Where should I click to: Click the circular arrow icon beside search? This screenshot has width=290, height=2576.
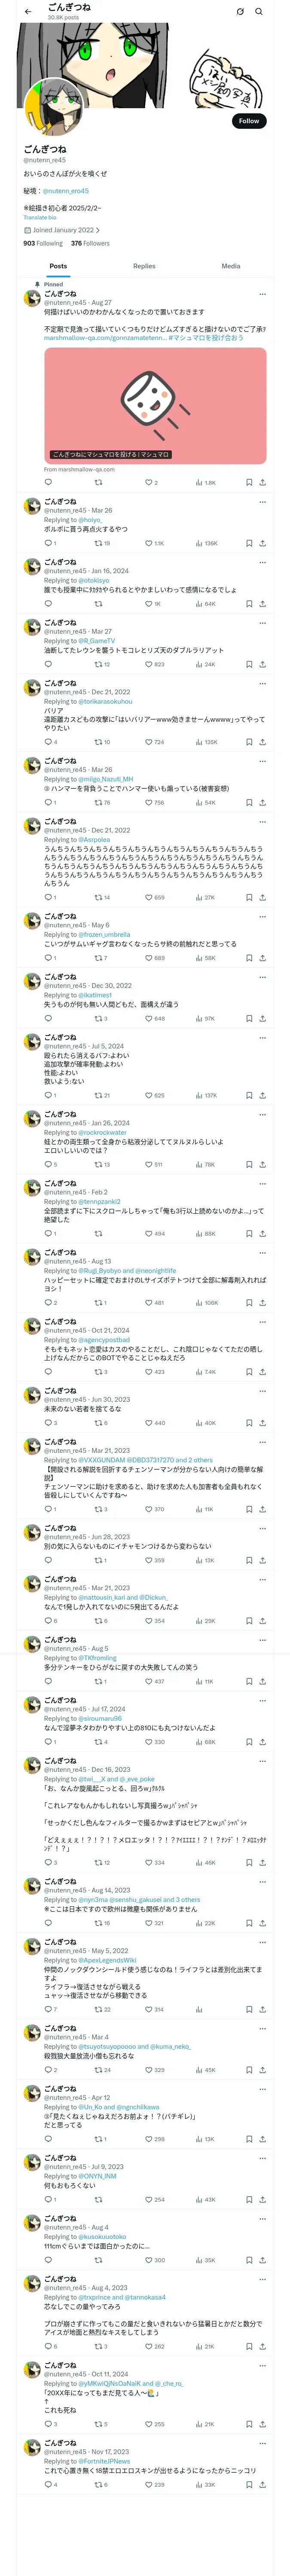tap(240, 12)
